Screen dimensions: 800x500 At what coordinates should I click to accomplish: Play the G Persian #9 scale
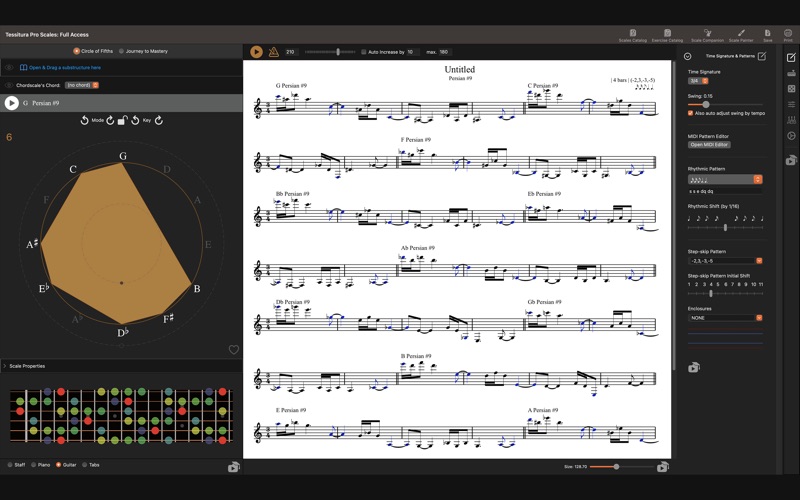pos(11,103)
